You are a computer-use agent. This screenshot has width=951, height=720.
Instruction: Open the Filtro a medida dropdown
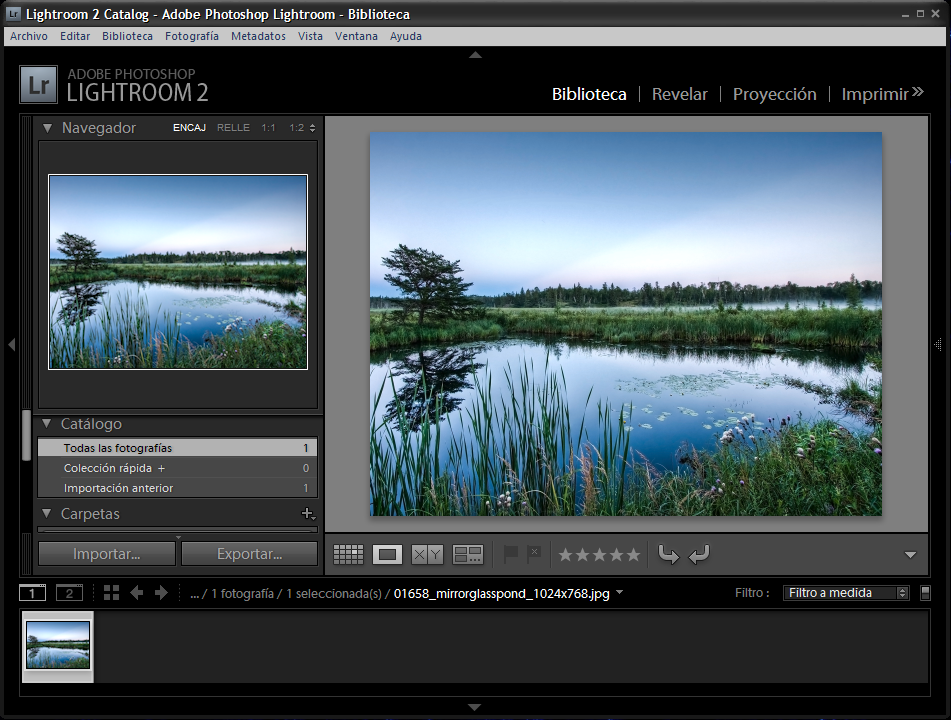click(x=846, y=593)
